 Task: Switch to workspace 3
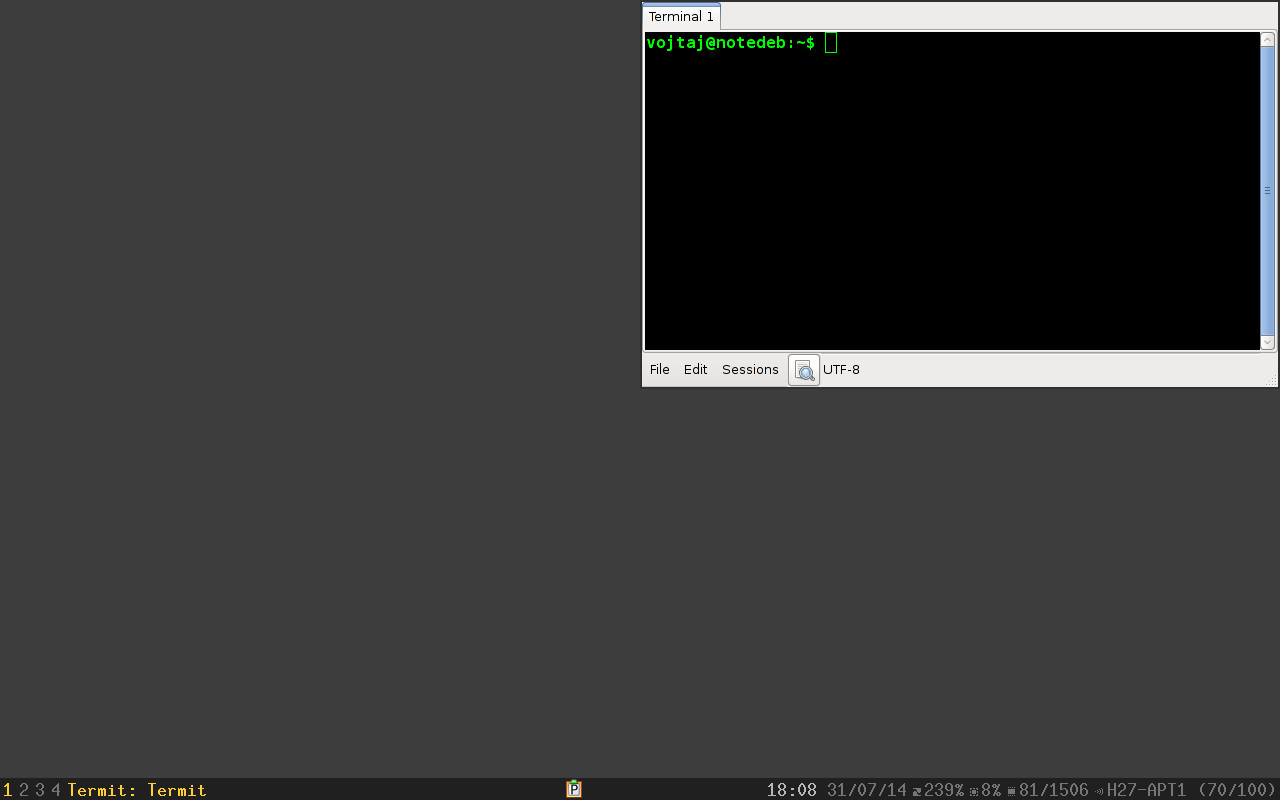click(40, 790)
